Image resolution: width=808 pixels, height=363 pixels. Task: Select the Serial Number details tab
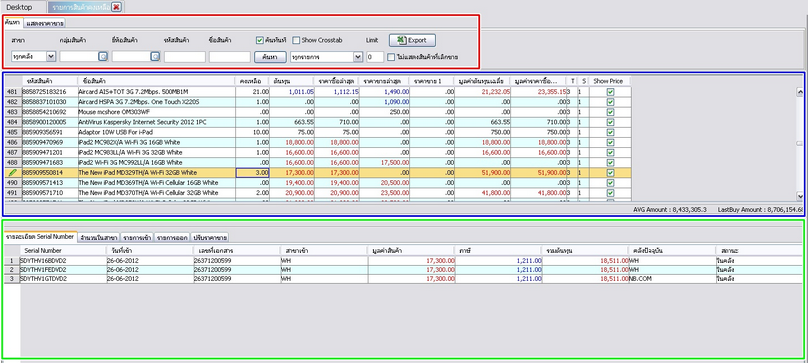click(x=40, y=237)
